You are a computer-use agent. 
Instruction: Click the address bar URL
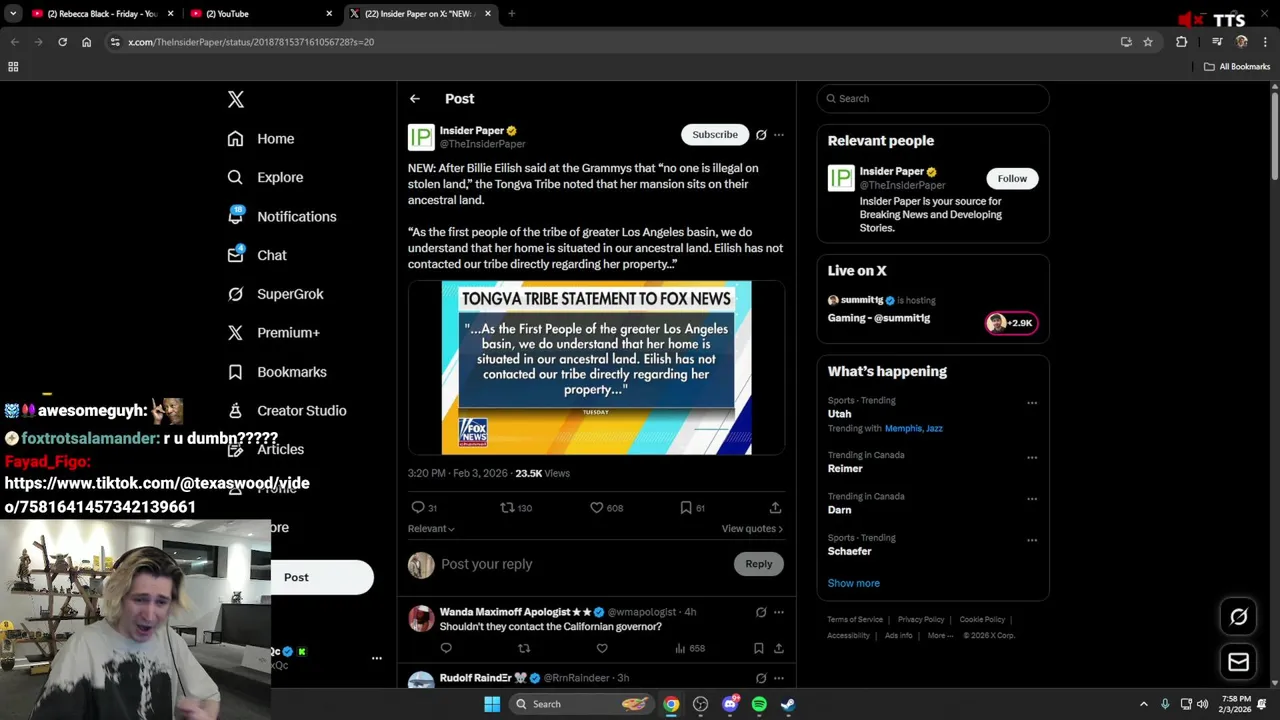(251, 42)
